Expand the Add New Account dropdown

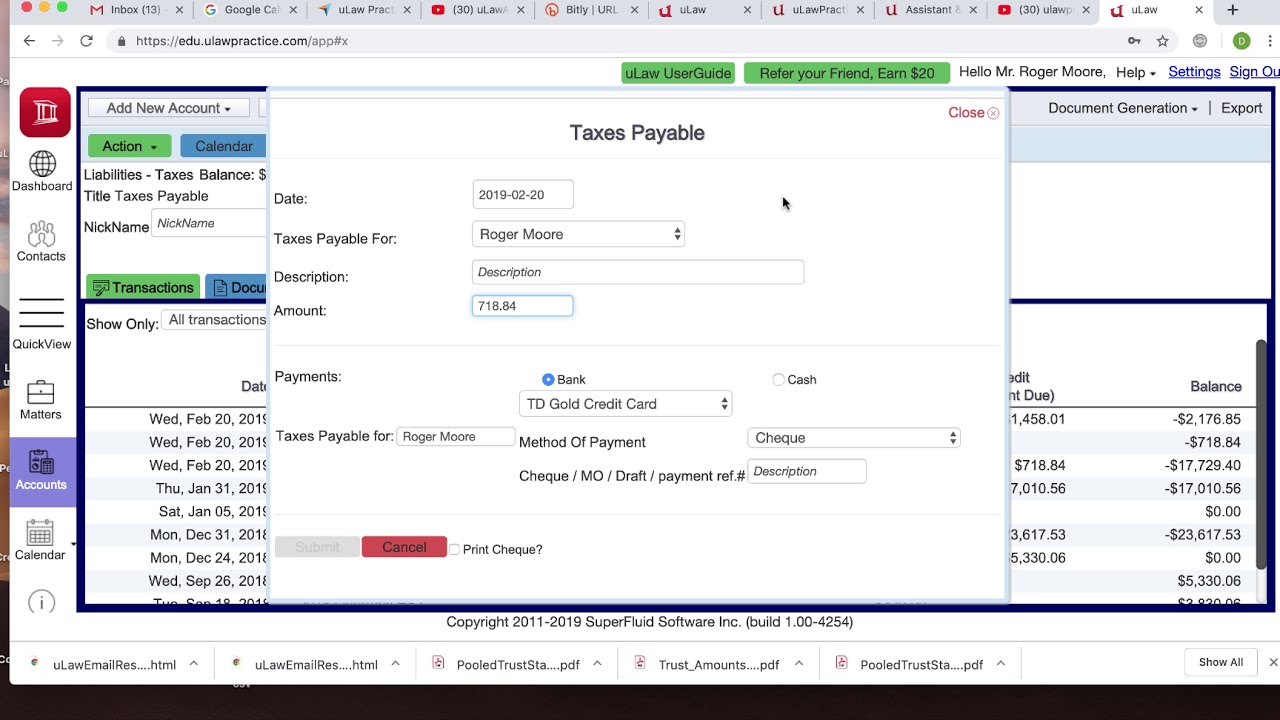[169, 108]
